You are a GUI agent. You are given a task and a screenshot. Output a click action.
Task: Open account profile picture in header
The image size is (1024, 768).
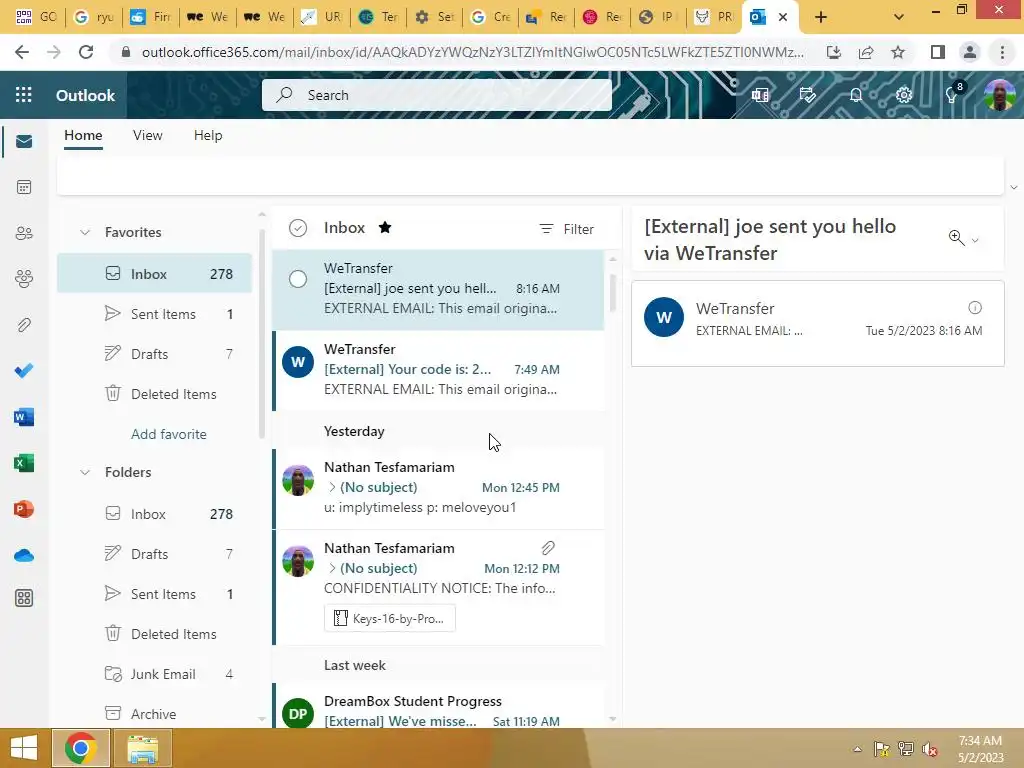[x=999, y=95]
